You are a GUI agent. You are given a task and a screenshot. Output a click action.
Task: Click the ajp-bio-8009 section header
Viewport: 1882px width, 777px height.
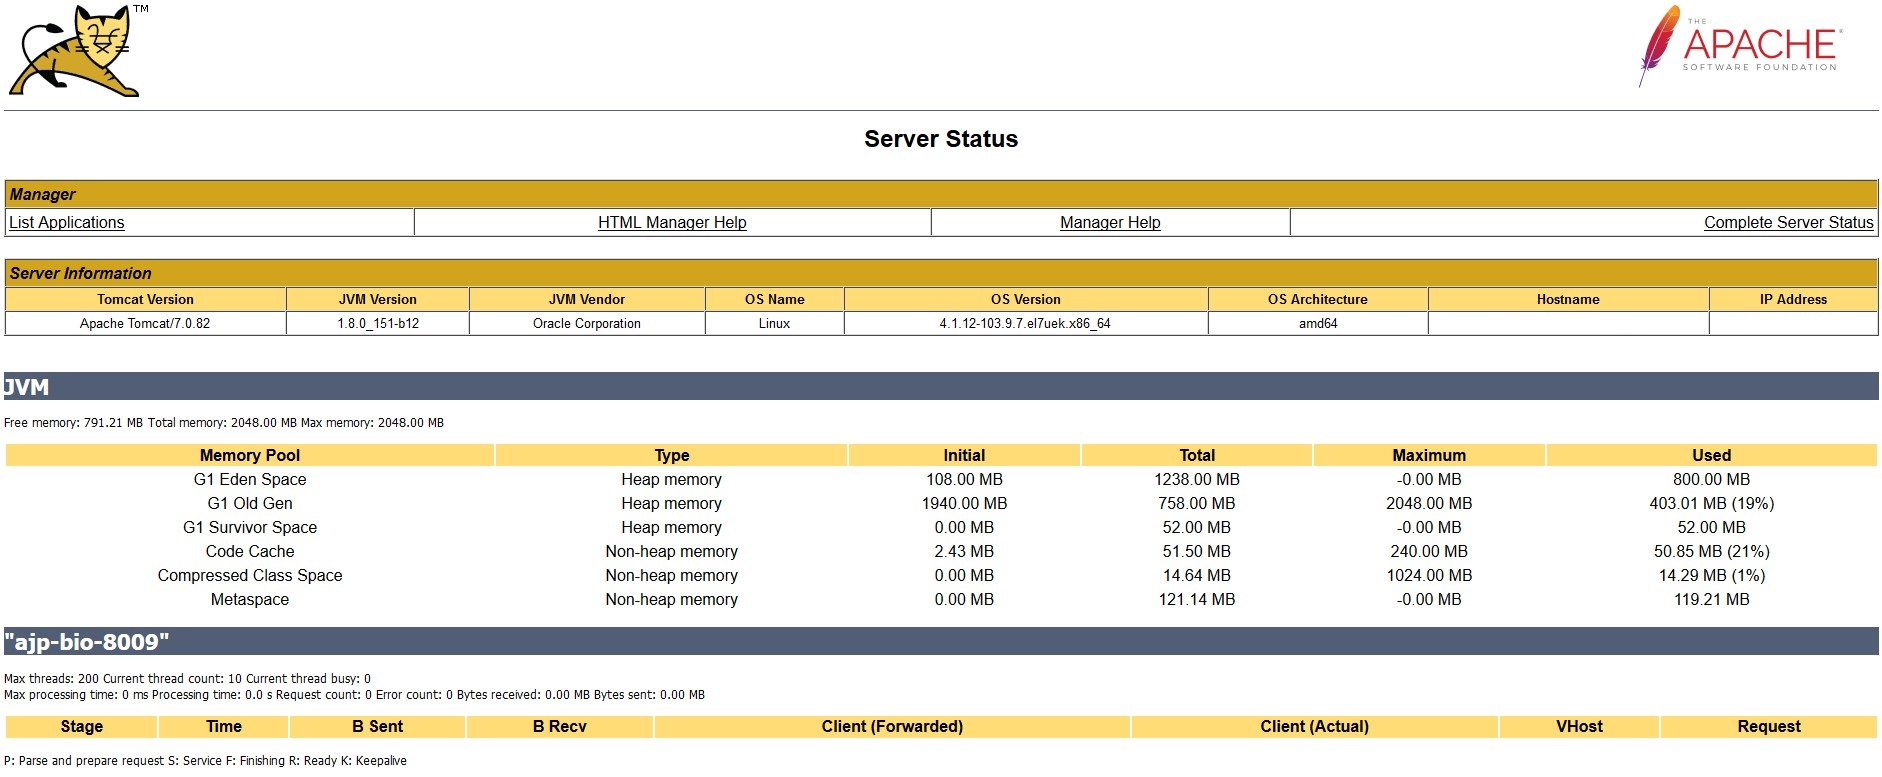pos(87,642)
